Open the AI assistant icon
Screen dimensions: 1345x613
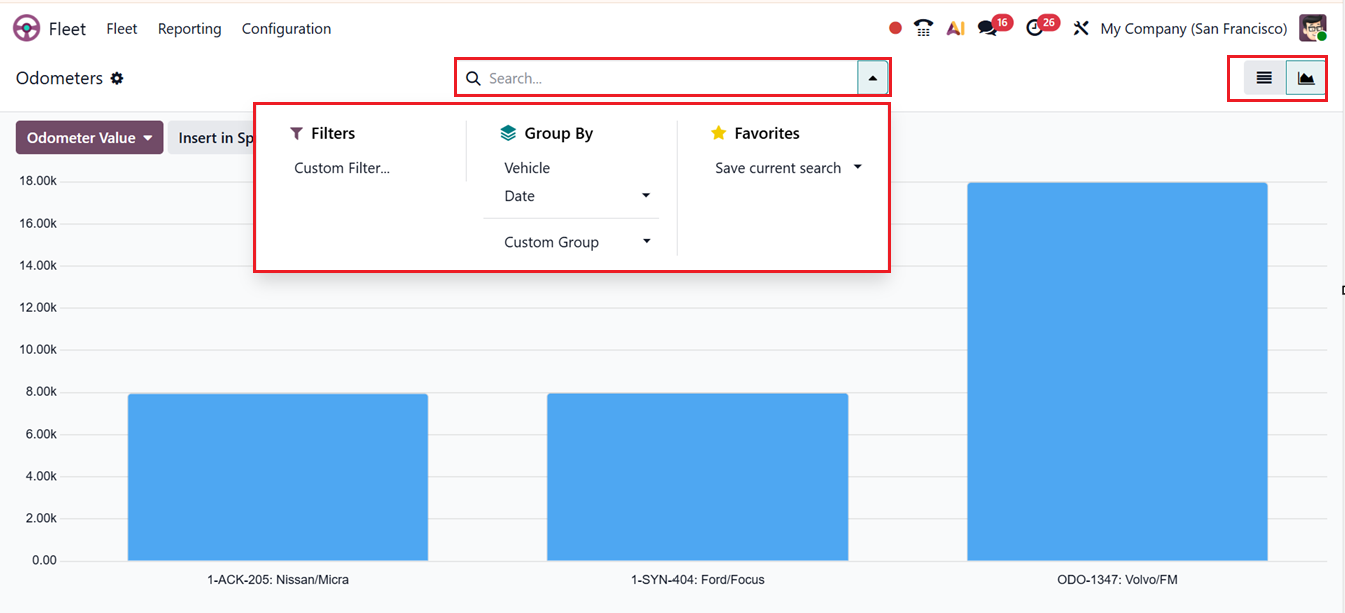(x=955, y=29)
